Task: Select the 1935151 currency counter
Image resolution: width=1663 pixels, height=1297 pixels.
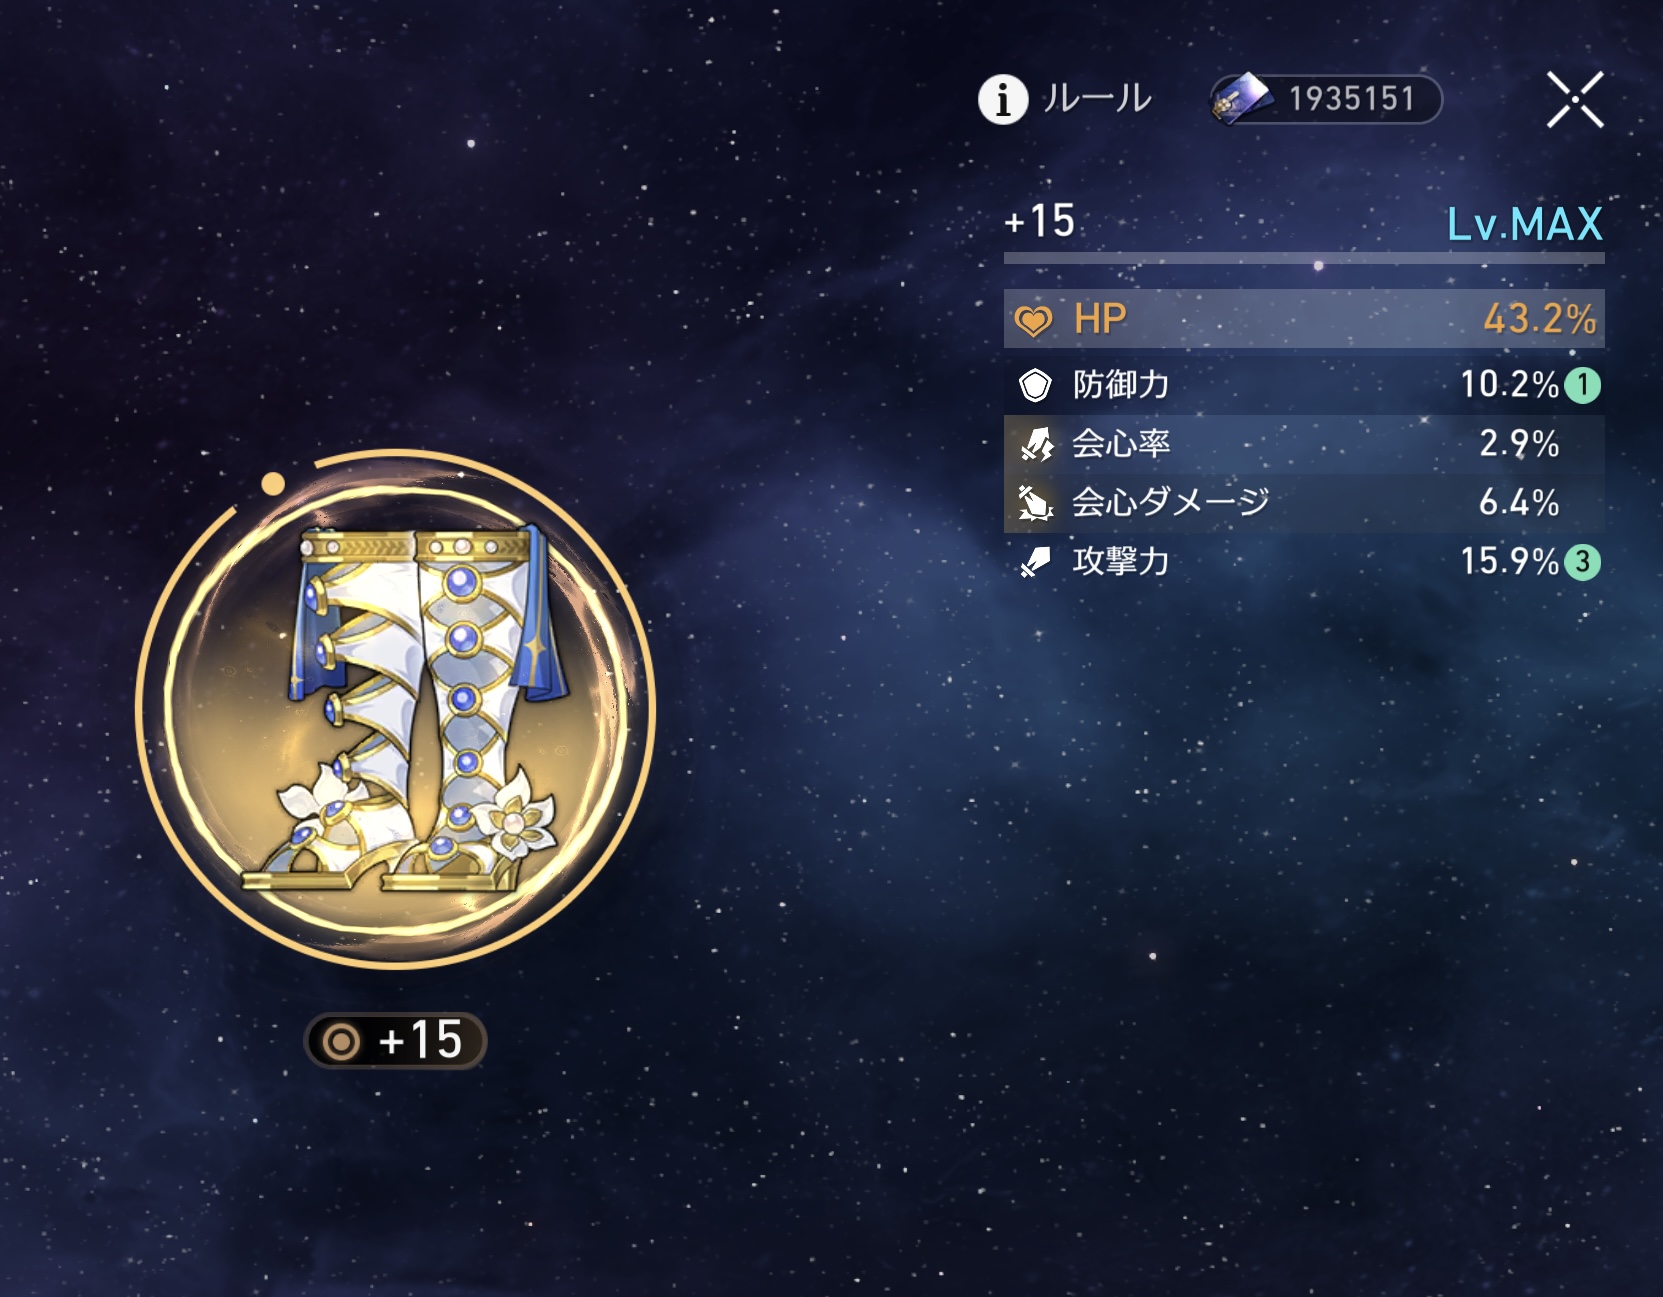Action: (1326, 99)
